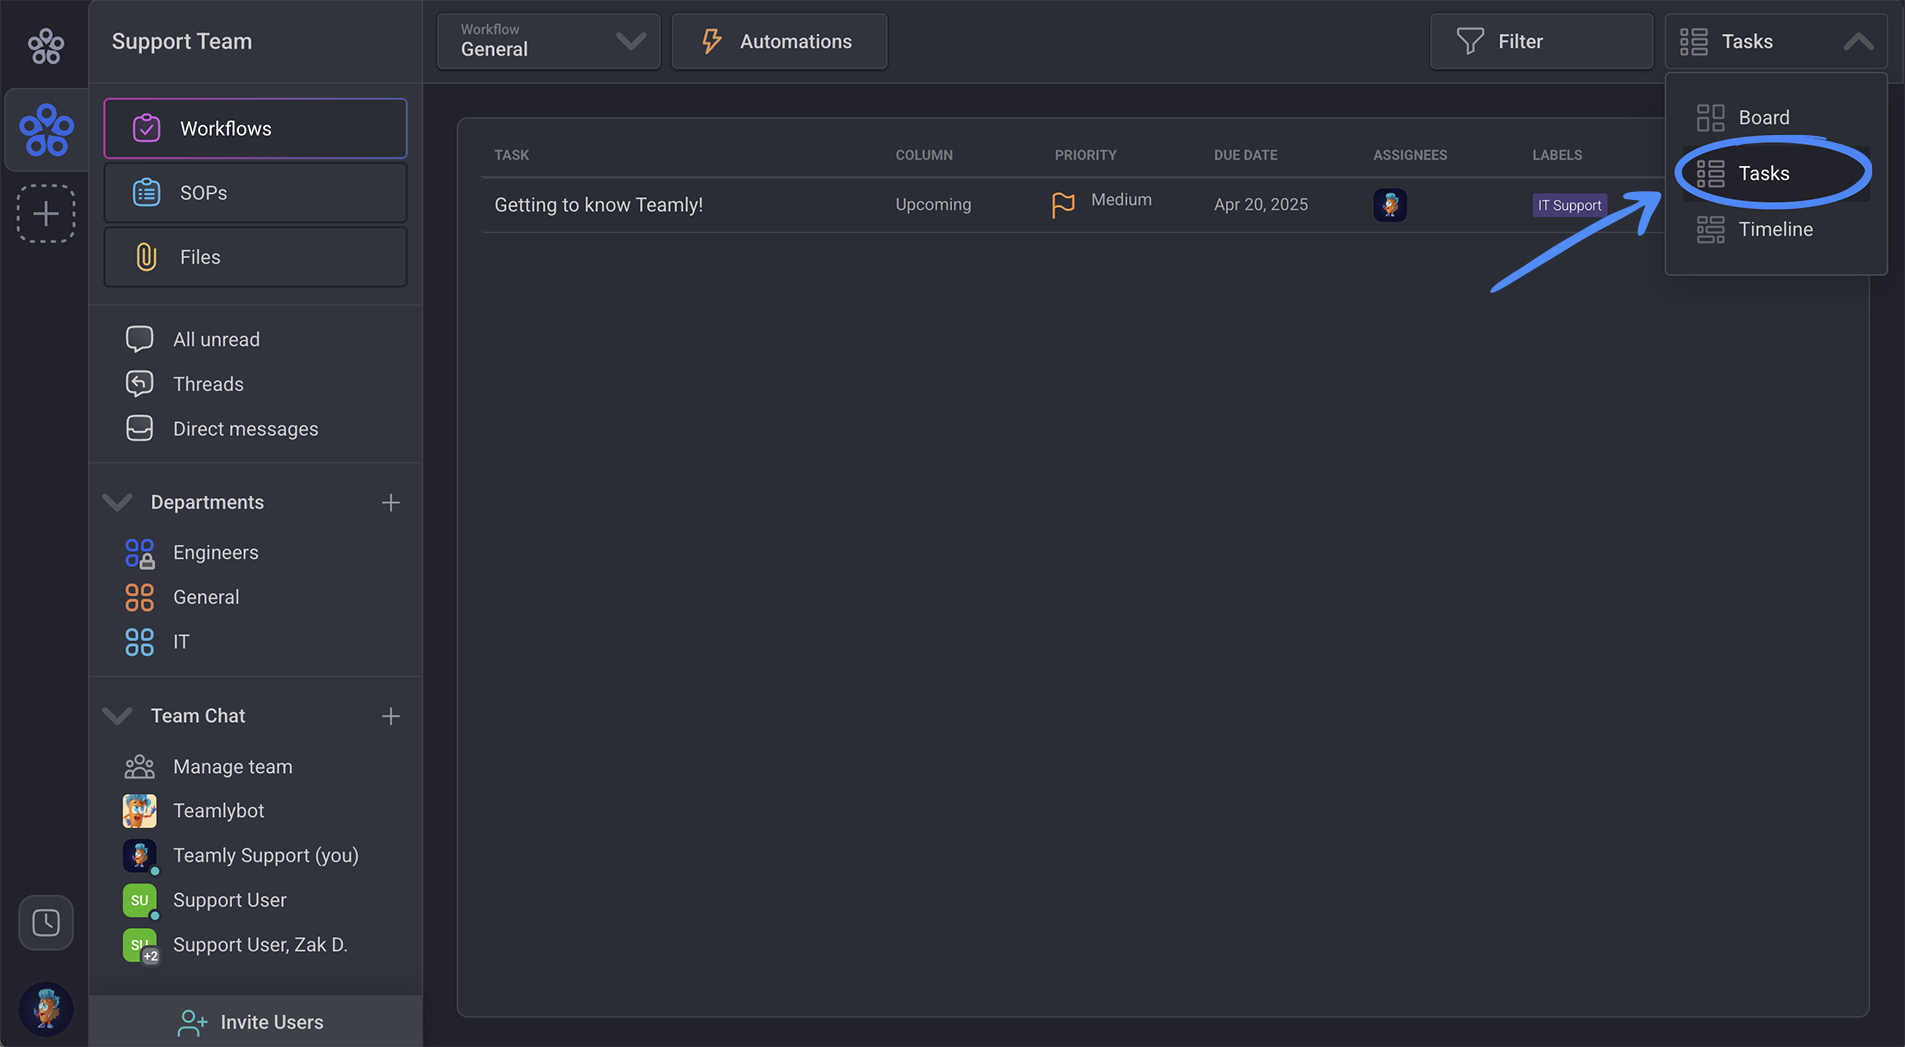Click the Automations lightning bolt icon
Image resolution: width=1905 pixels, height=1047 pixels.
(711, 41)
